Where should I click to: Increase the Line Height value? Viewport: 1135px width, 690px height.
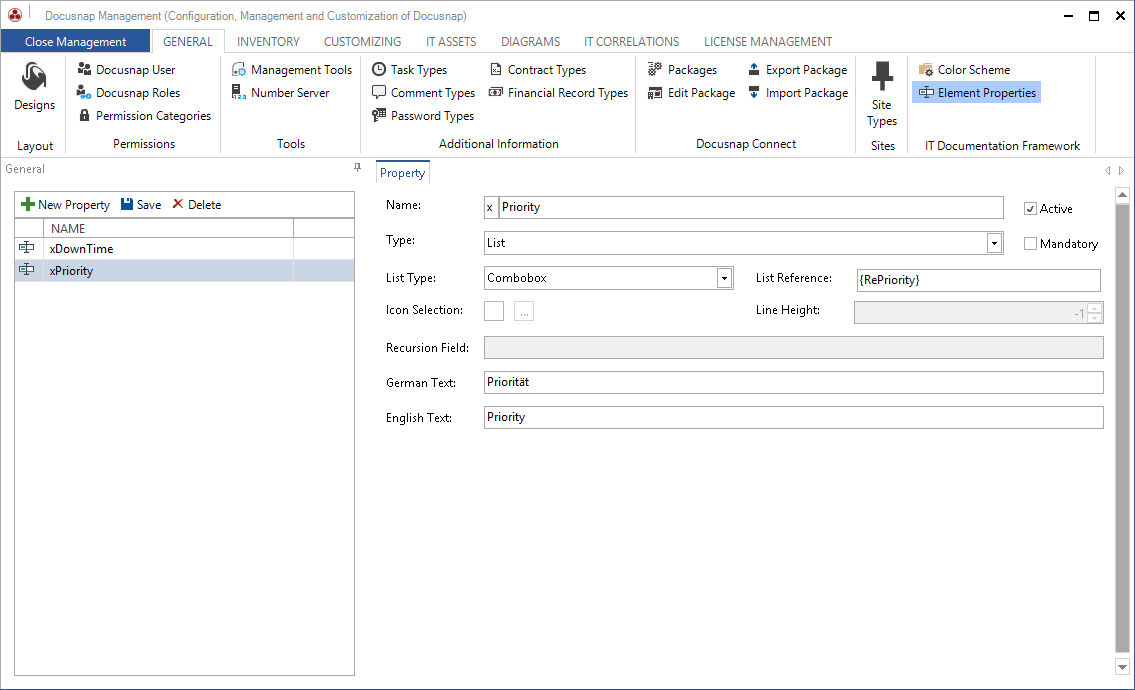pyautogui.click(x=1094, y=308)
